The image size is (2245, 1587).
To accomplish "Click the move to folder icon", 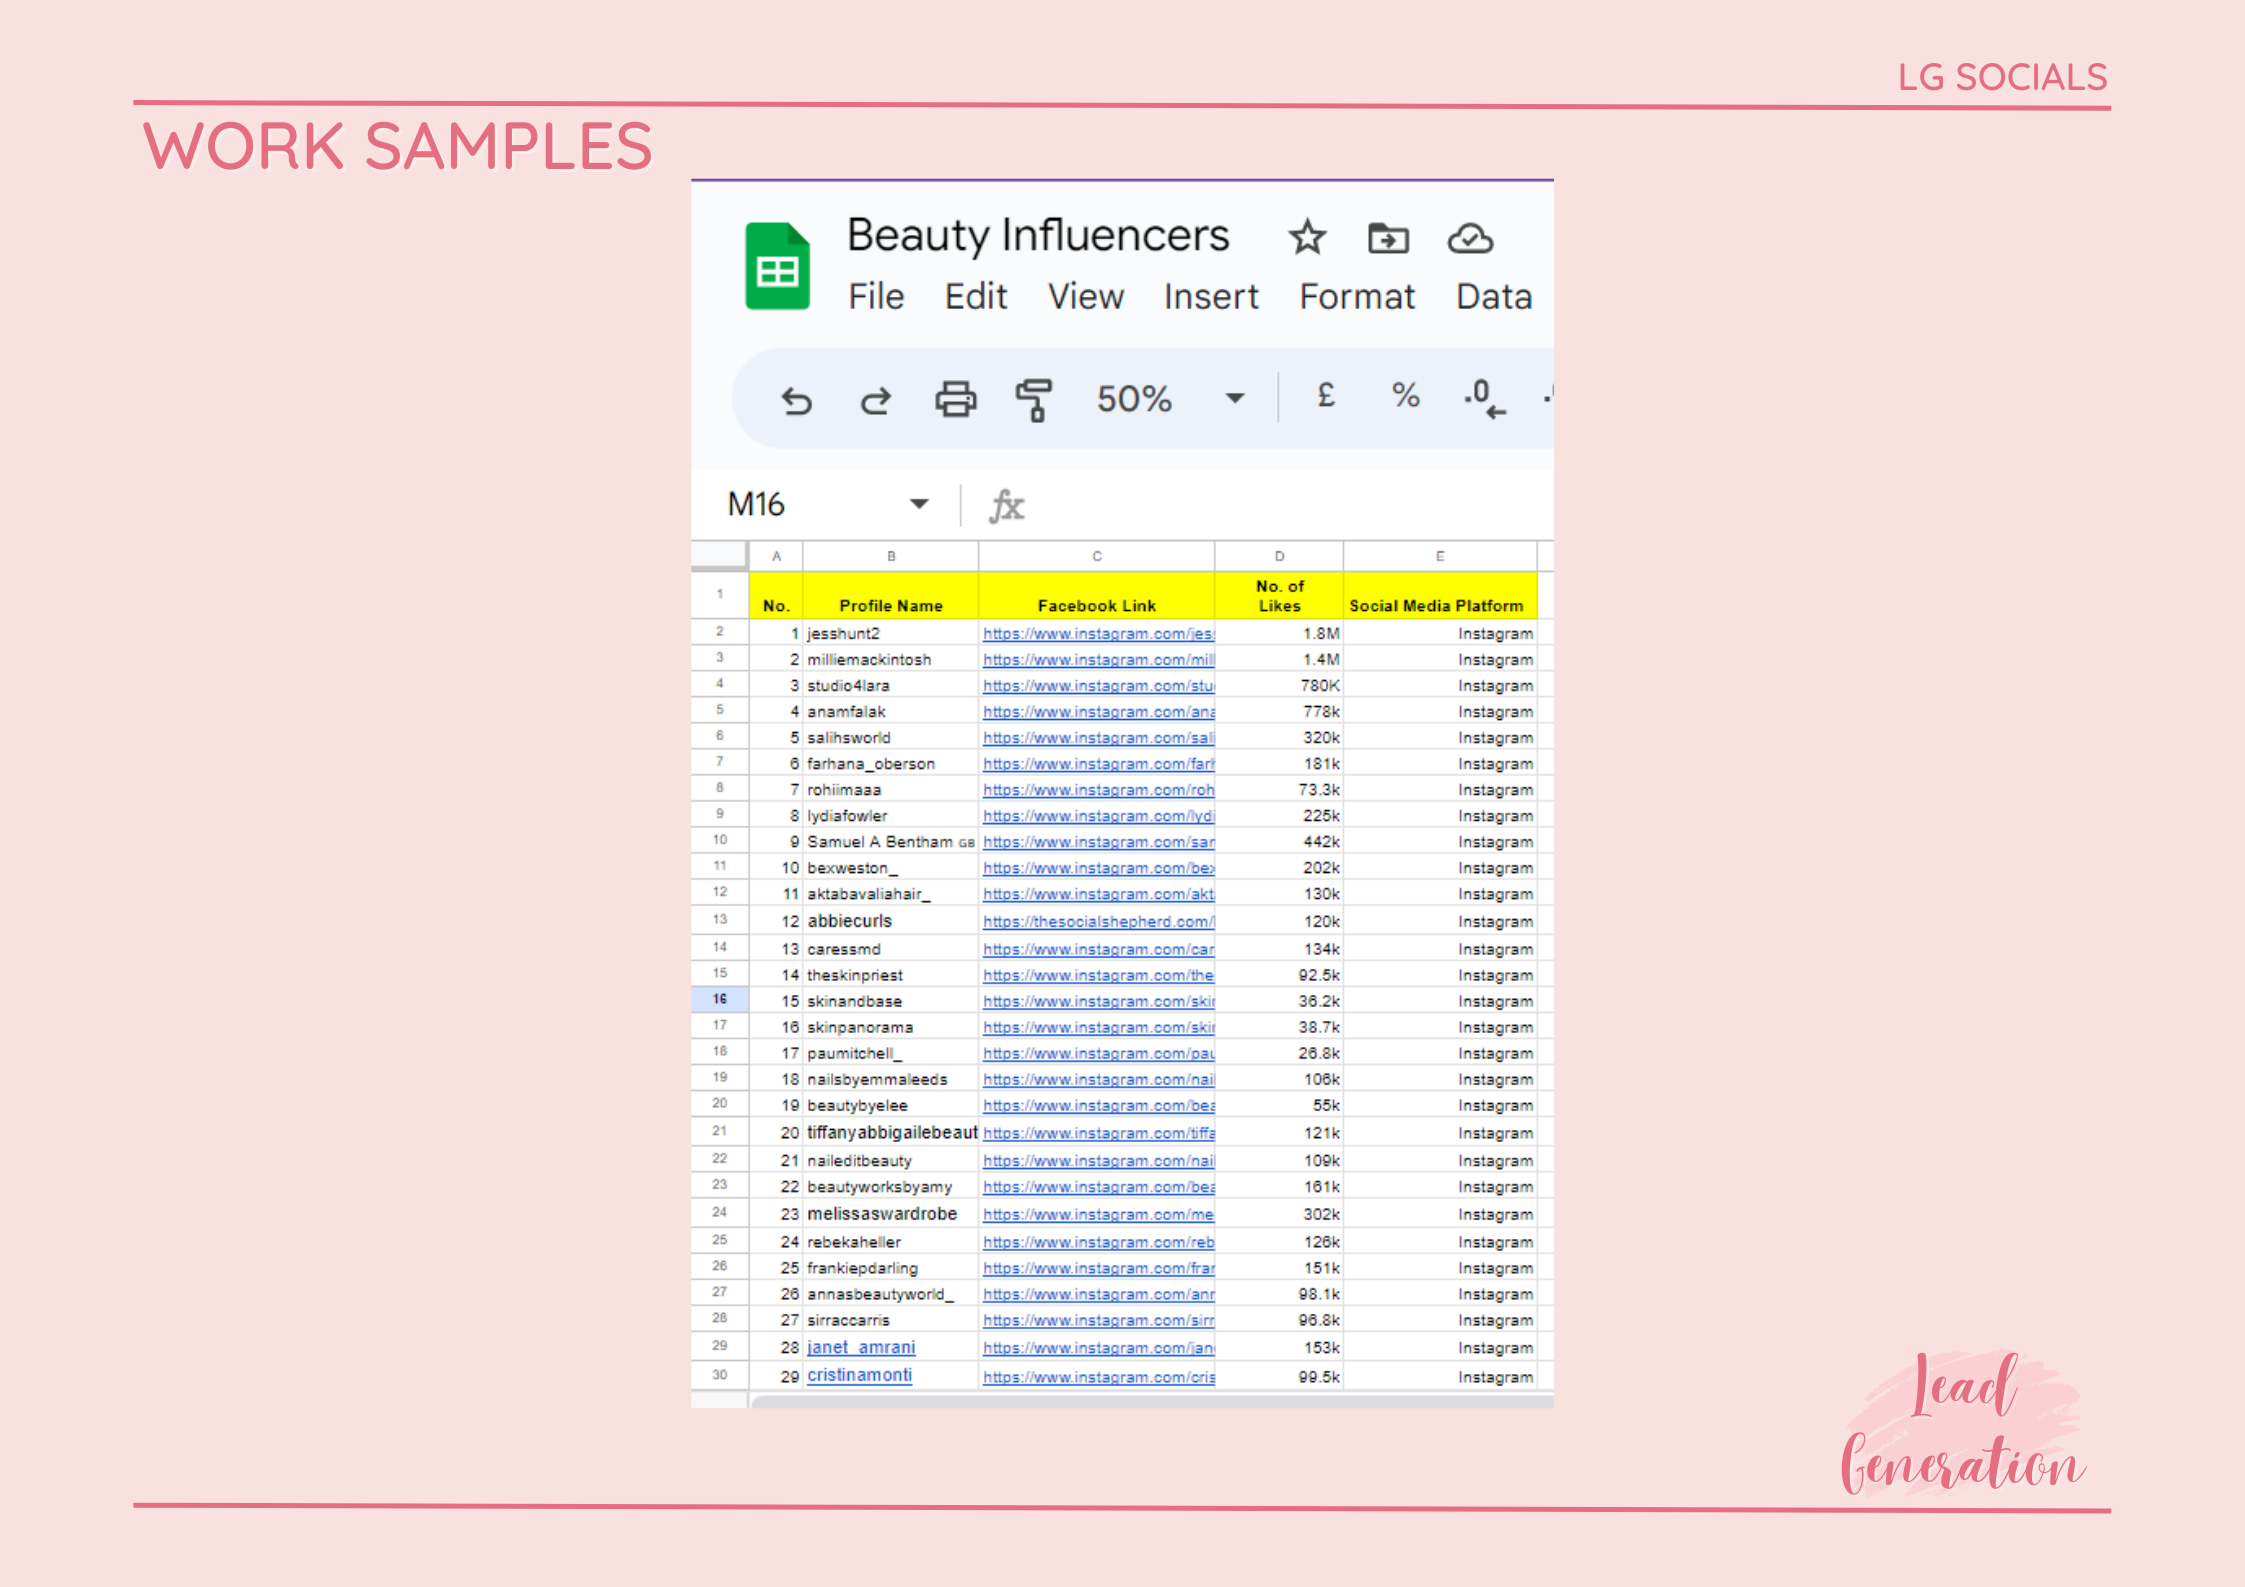I will [x=1388, y=239].
